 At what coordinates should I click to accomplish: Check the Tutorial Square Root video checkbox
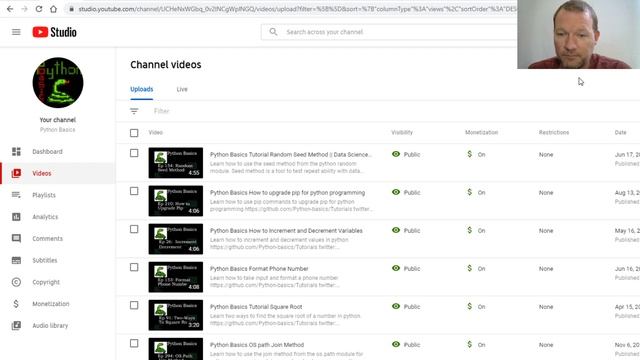tap(134, 305)
